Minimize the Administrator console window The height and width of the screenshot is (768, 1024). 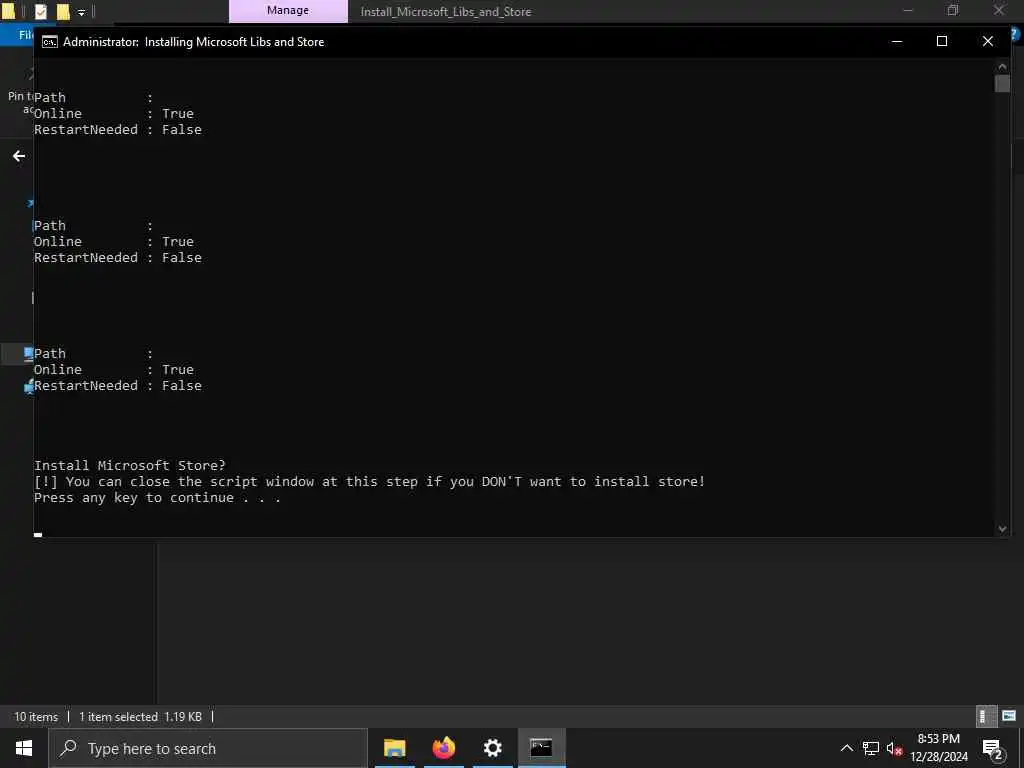click(x=897, y=41)
